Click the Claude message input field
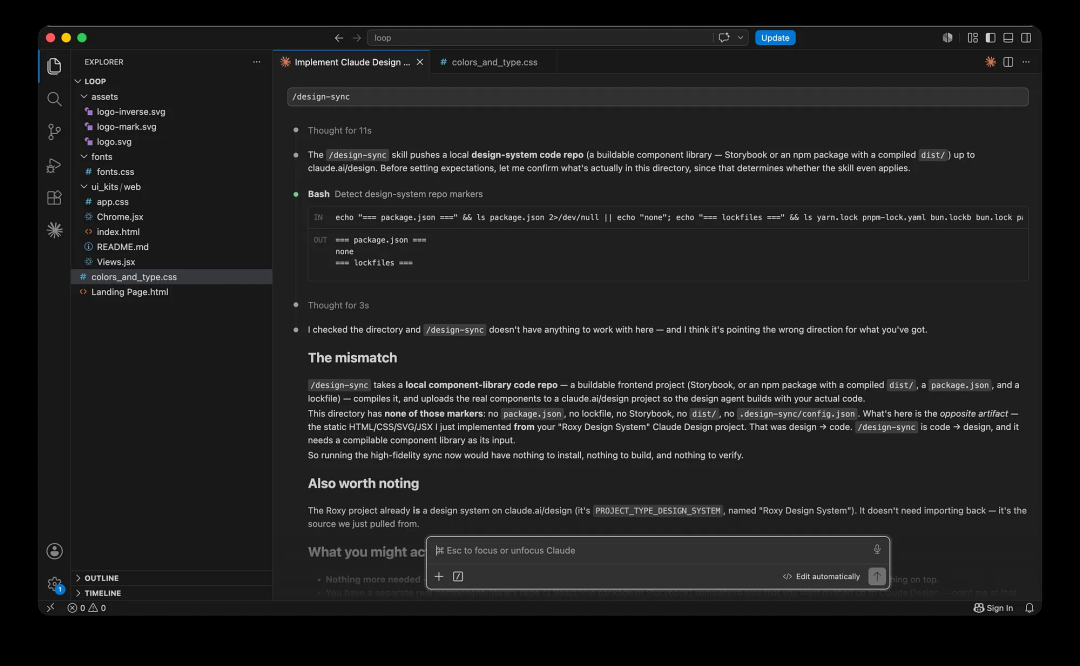This screenshot has width=1080, height=666. [x=651, y=550]
